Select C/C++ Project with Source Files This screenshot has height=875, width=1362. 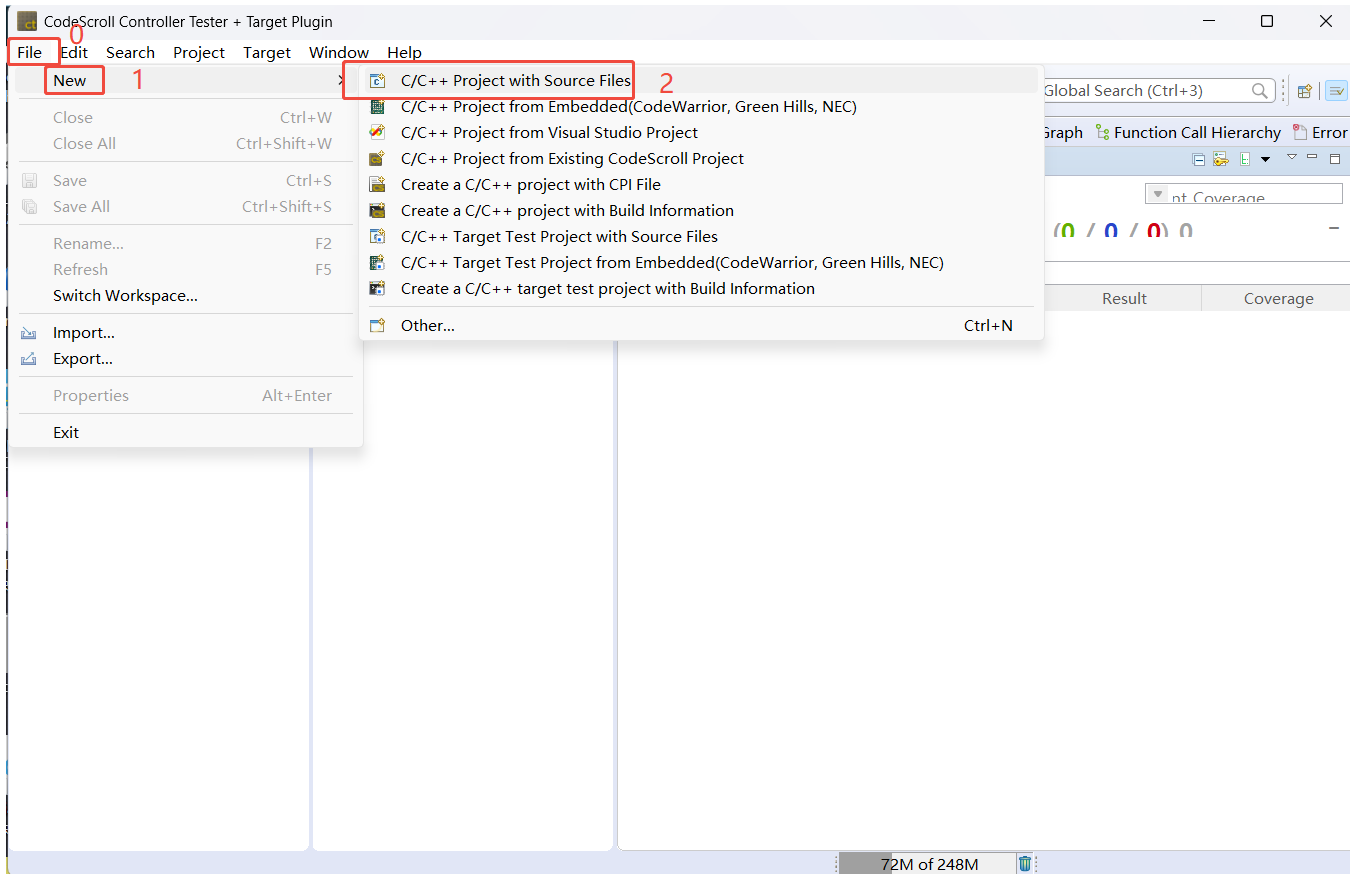(515, 81)
